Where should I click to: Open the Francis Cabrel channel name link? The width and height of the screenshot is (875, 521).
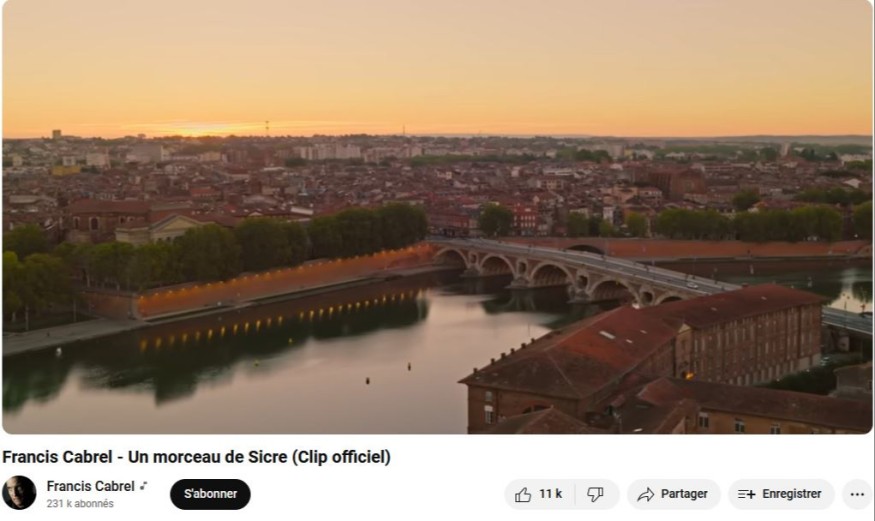(x=90, y=486)
